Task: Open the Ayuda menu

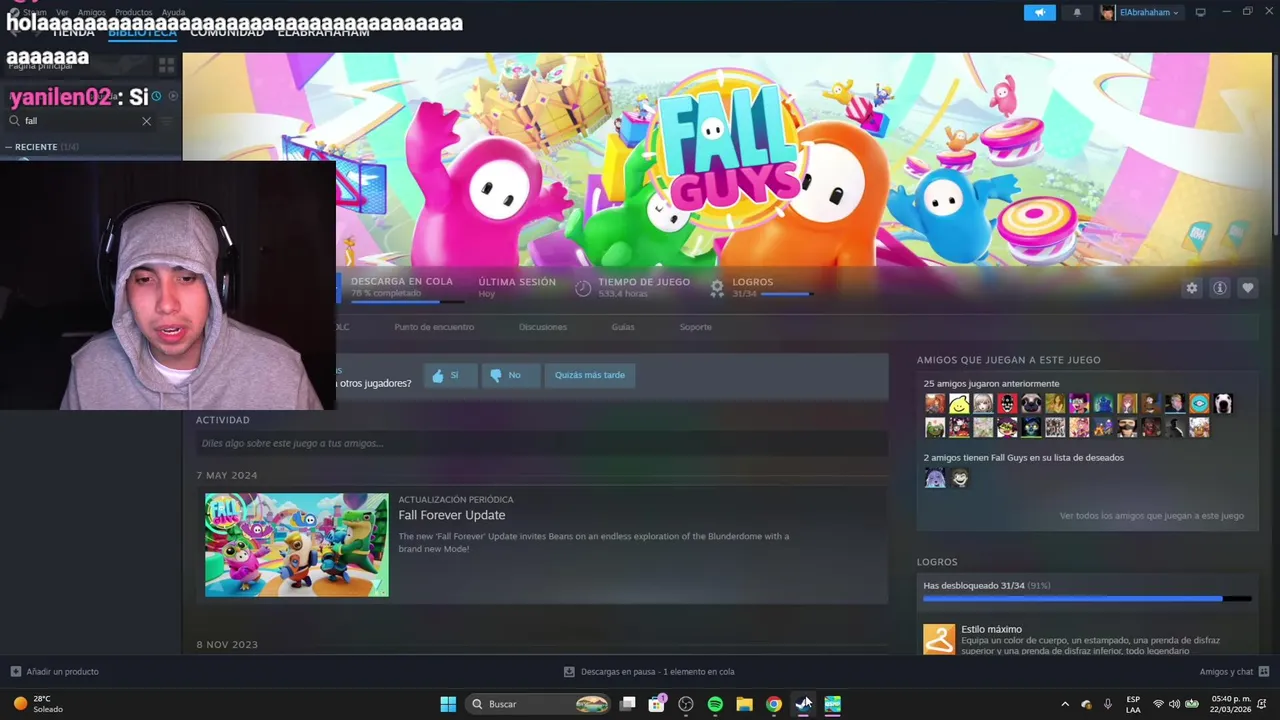Action: [x=173, y=12]
